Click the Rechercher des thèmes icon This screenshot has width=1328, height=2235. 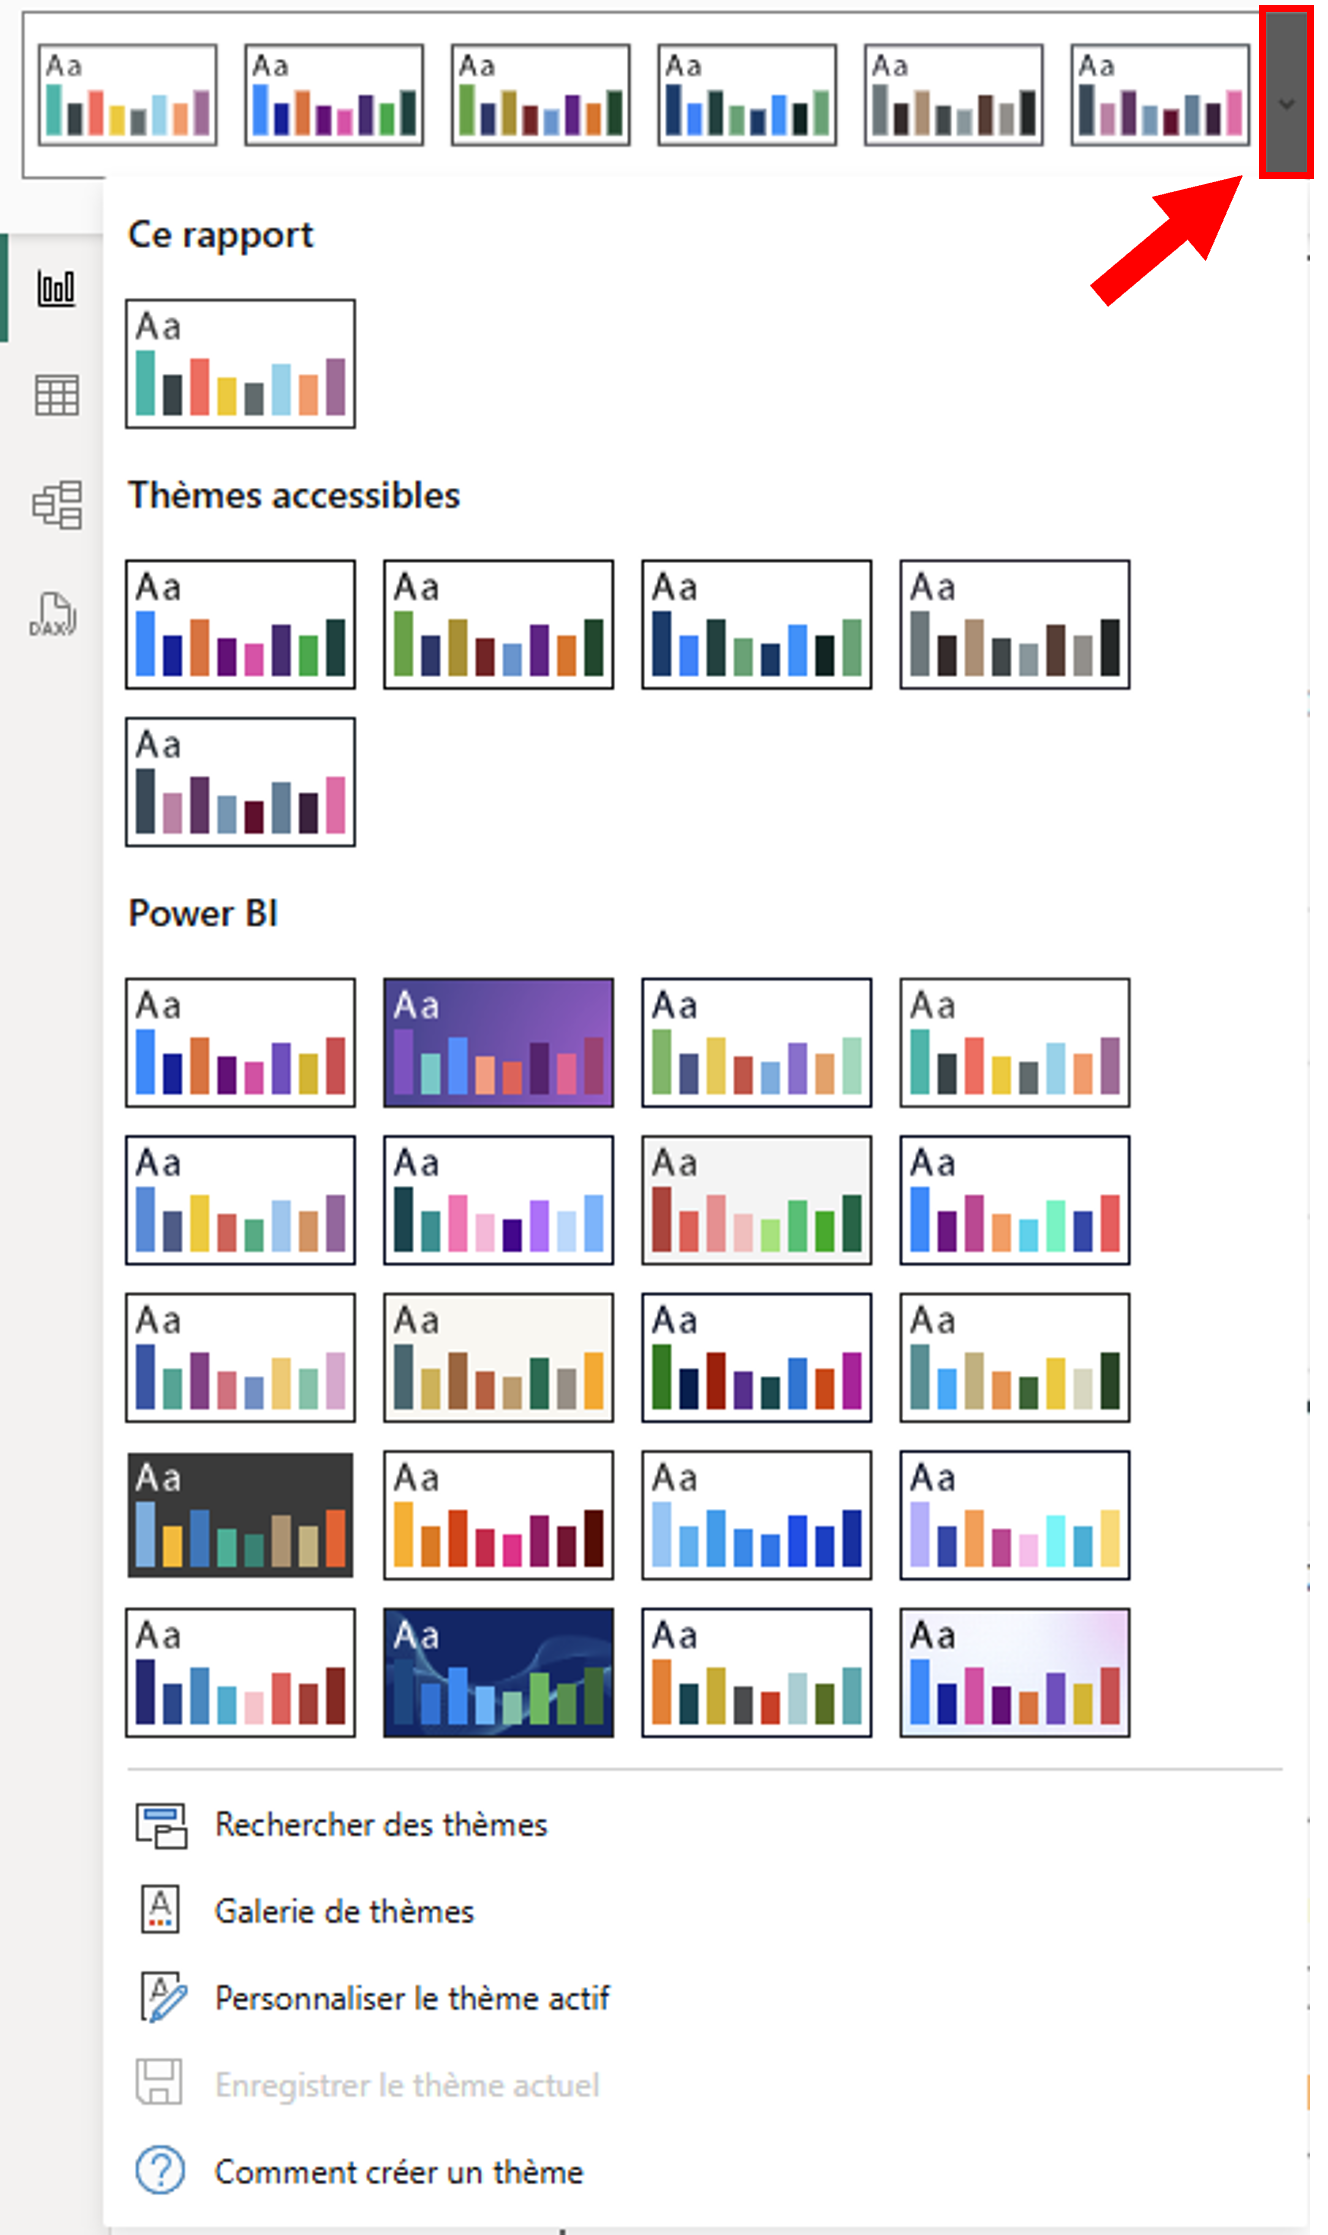tap(160, 1825)
